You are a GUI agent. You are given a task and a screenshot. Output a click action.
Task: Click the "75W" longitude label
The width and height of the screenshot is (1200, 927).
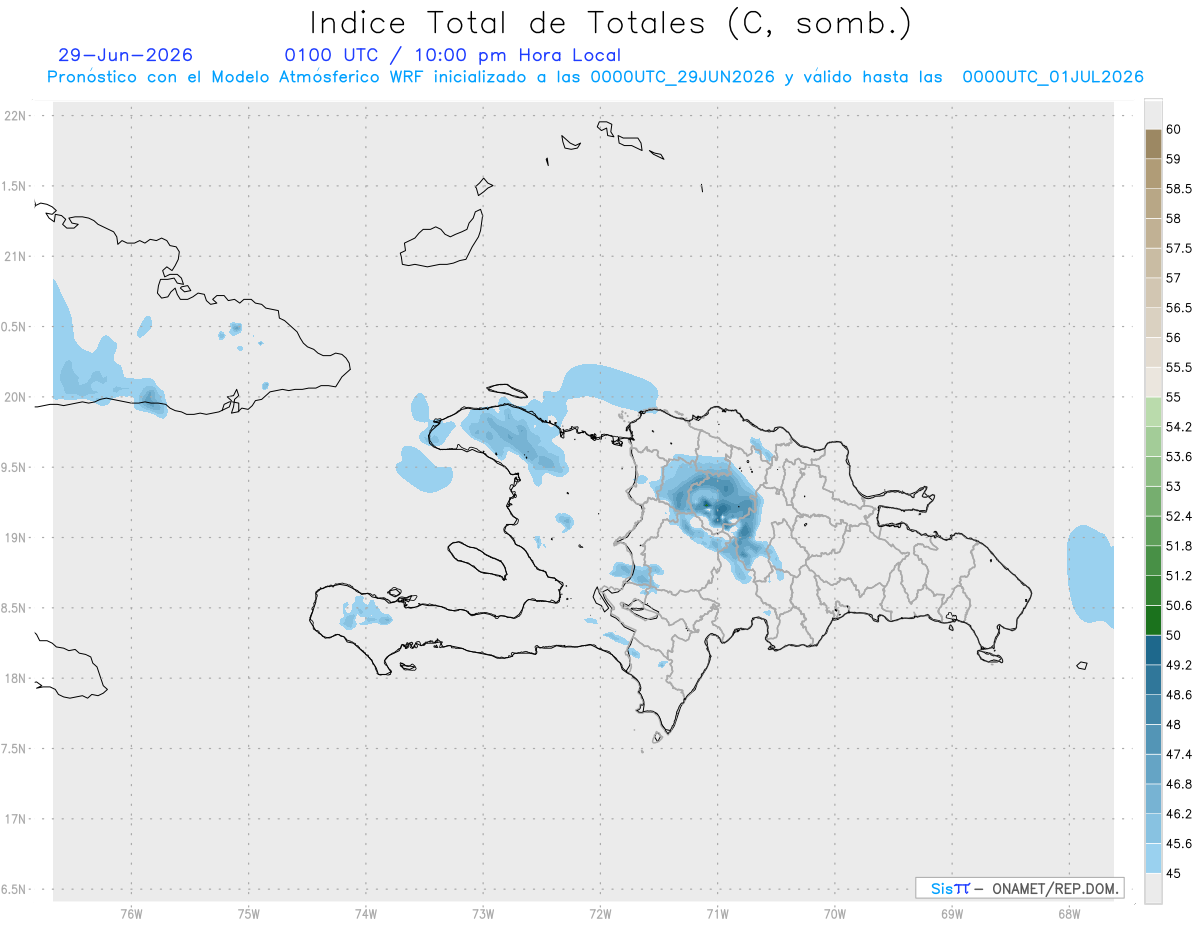pos(249,914)
